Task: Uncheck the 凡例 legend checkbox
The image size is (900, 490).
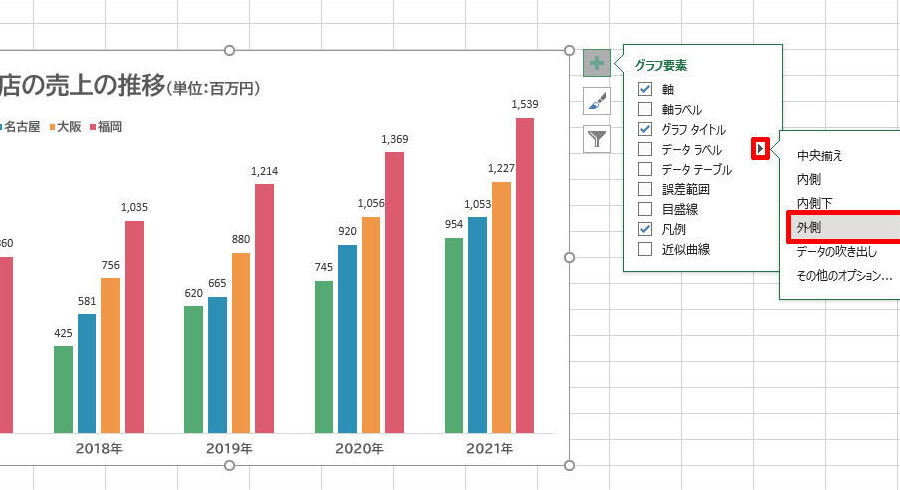Action: tap(645, 229)
